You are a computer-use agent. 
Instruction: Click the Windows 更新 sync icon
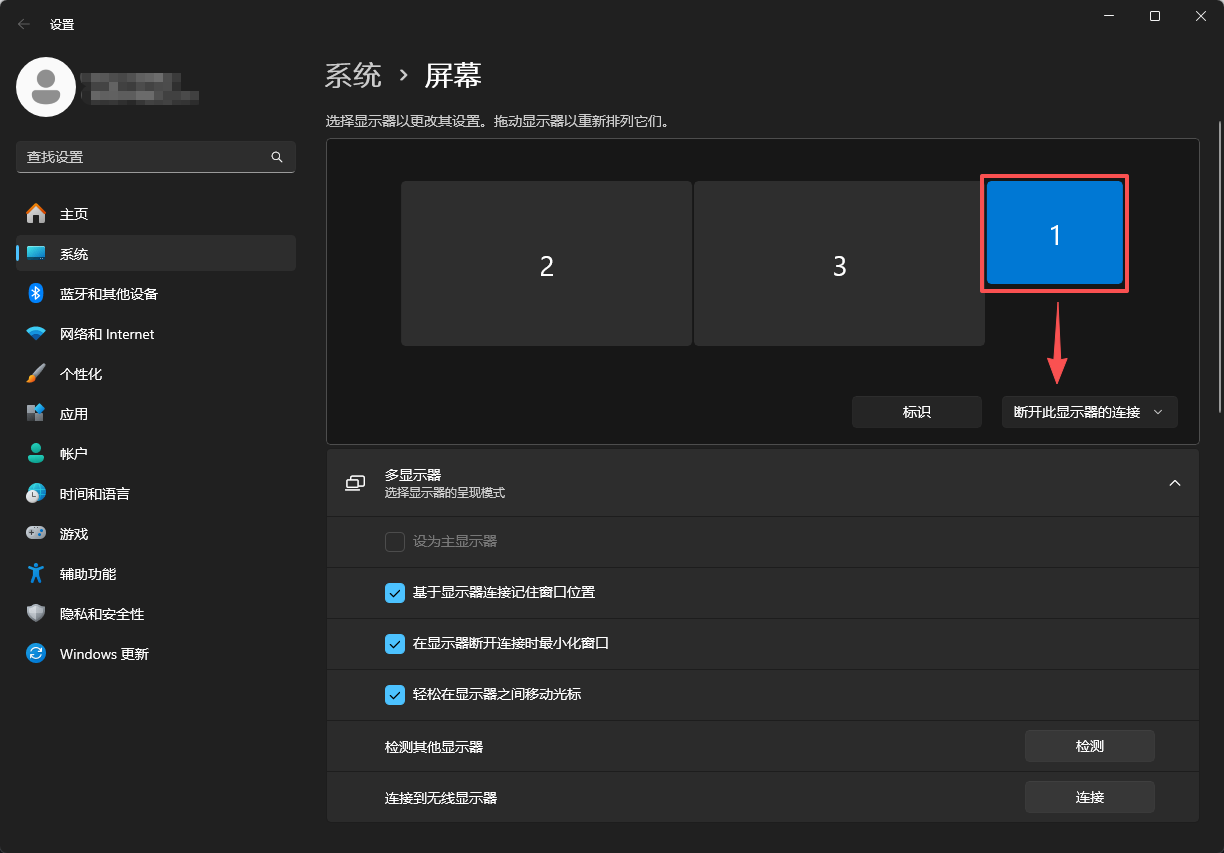click(36, 654)
